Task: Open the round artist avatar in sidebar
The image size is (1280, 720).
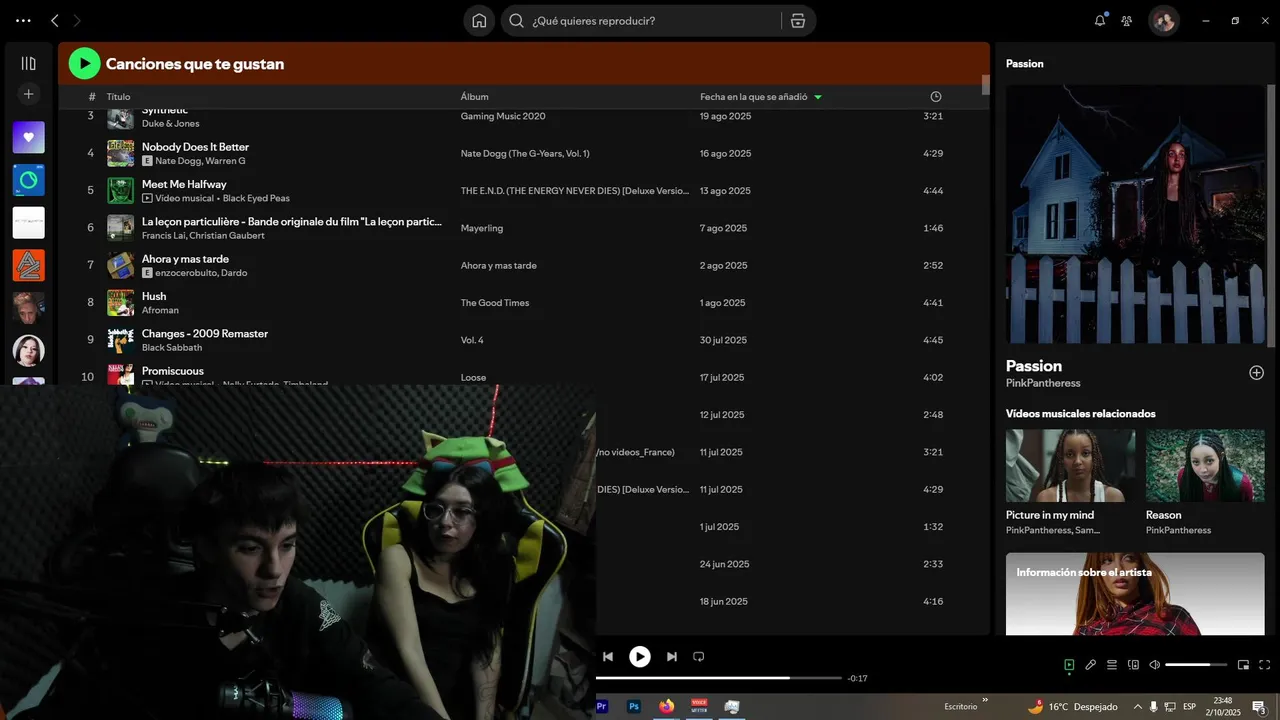Action: point(28,350)
